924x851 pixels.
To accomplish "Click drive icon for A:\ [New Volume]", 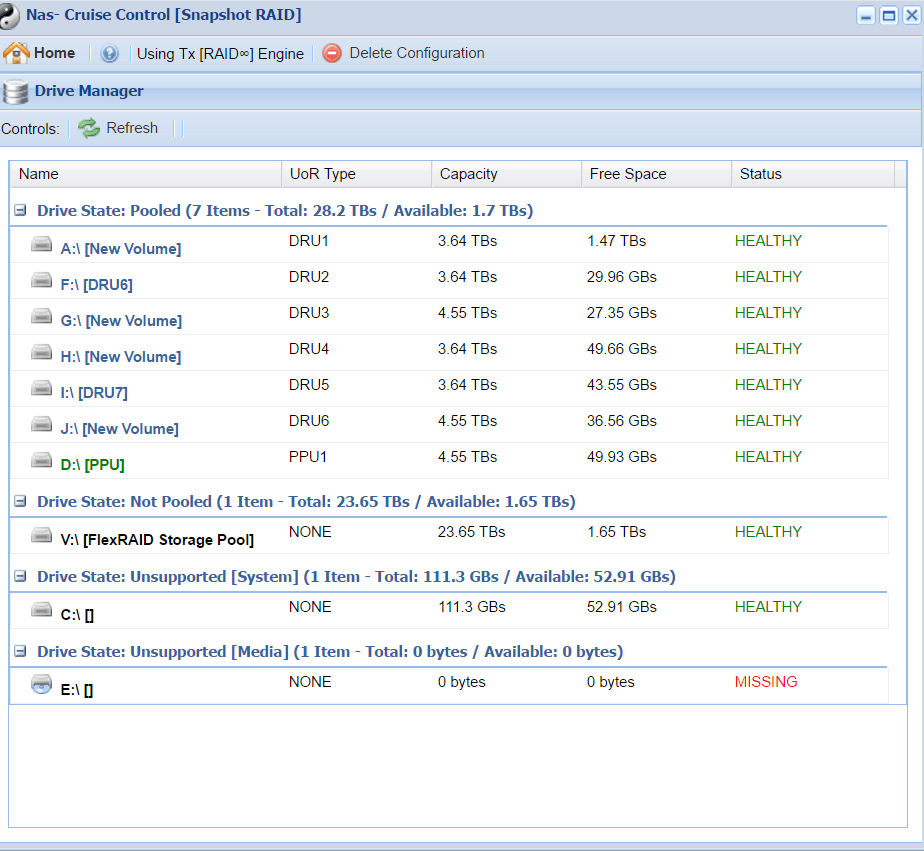I will (41, 243).
